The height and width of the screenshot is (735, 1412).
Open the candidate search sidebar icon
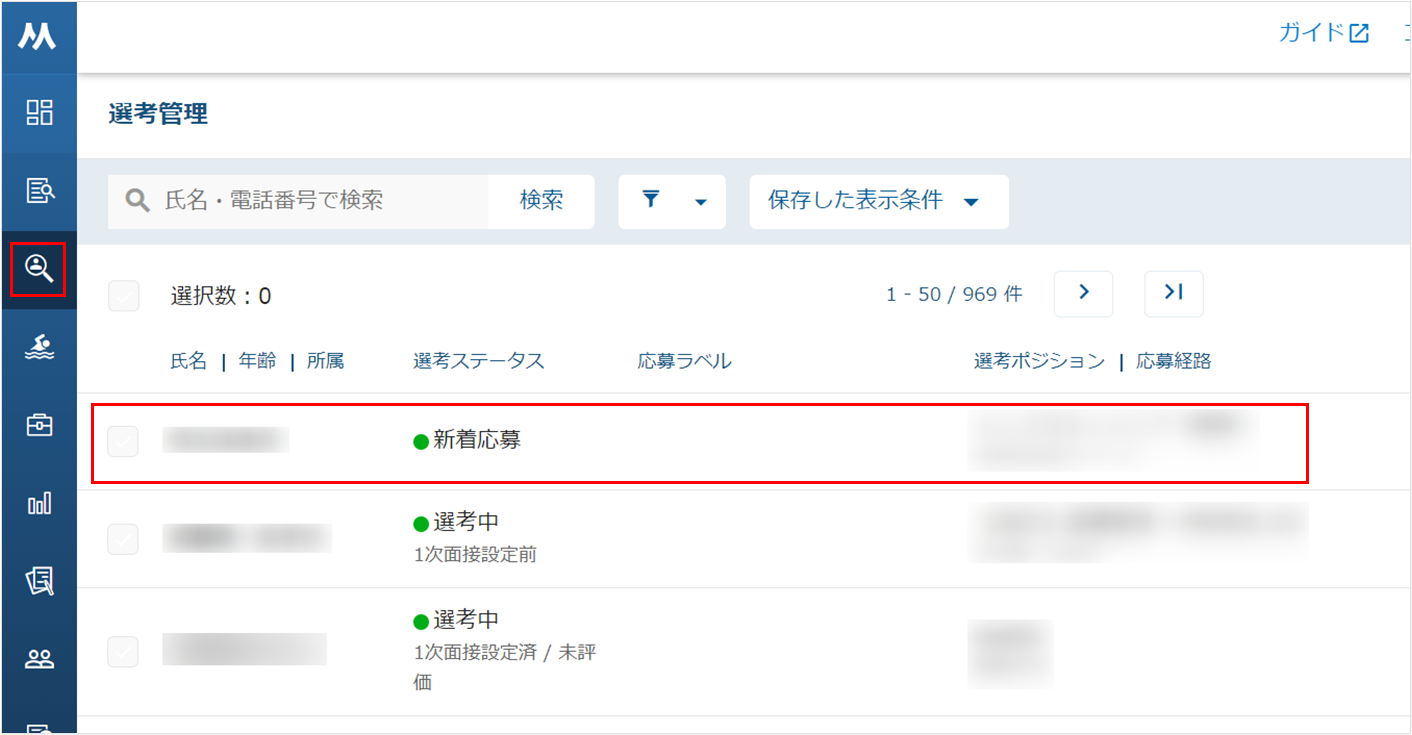coord(39,268)
